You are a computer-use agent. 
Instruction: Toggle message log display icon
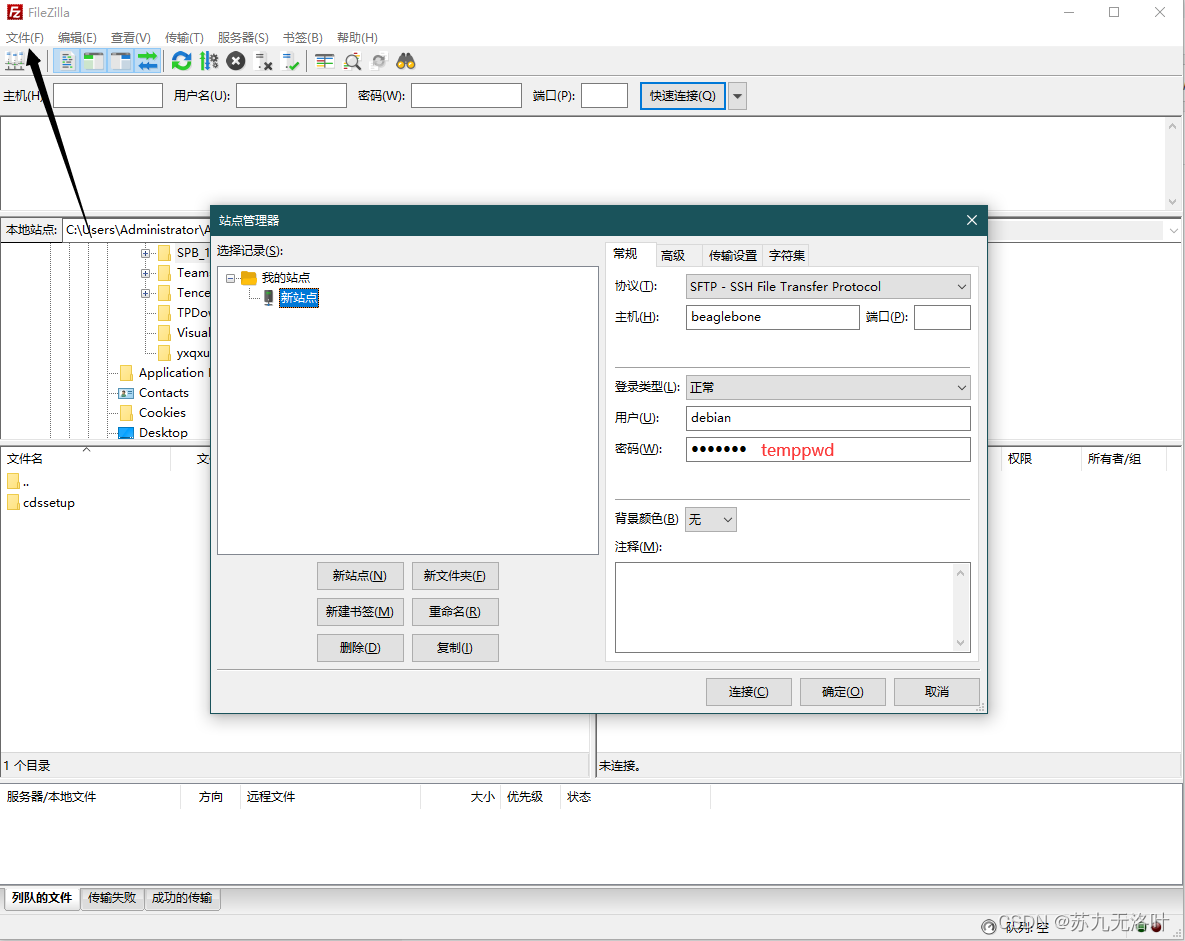pyautogui.click(x=67, y=61)
